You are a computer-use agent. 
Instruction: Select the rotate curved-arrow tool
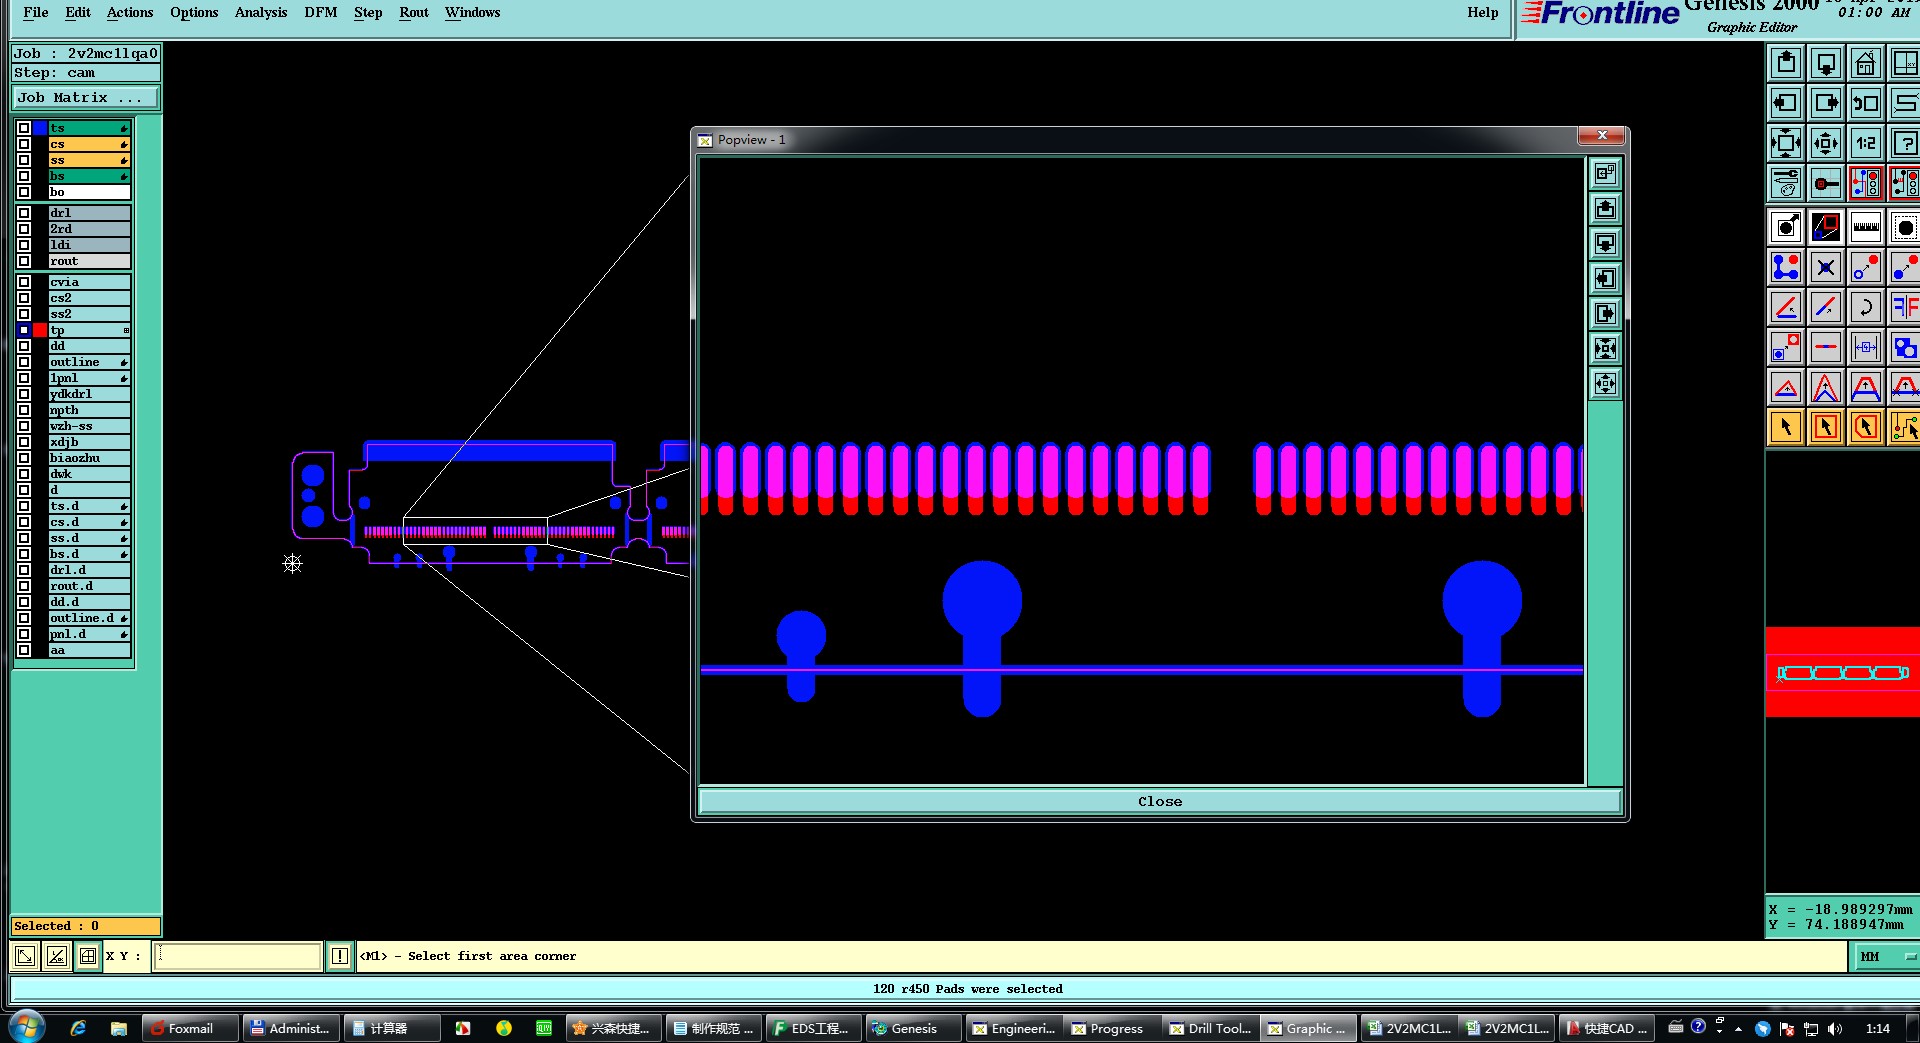(1866, 307)
